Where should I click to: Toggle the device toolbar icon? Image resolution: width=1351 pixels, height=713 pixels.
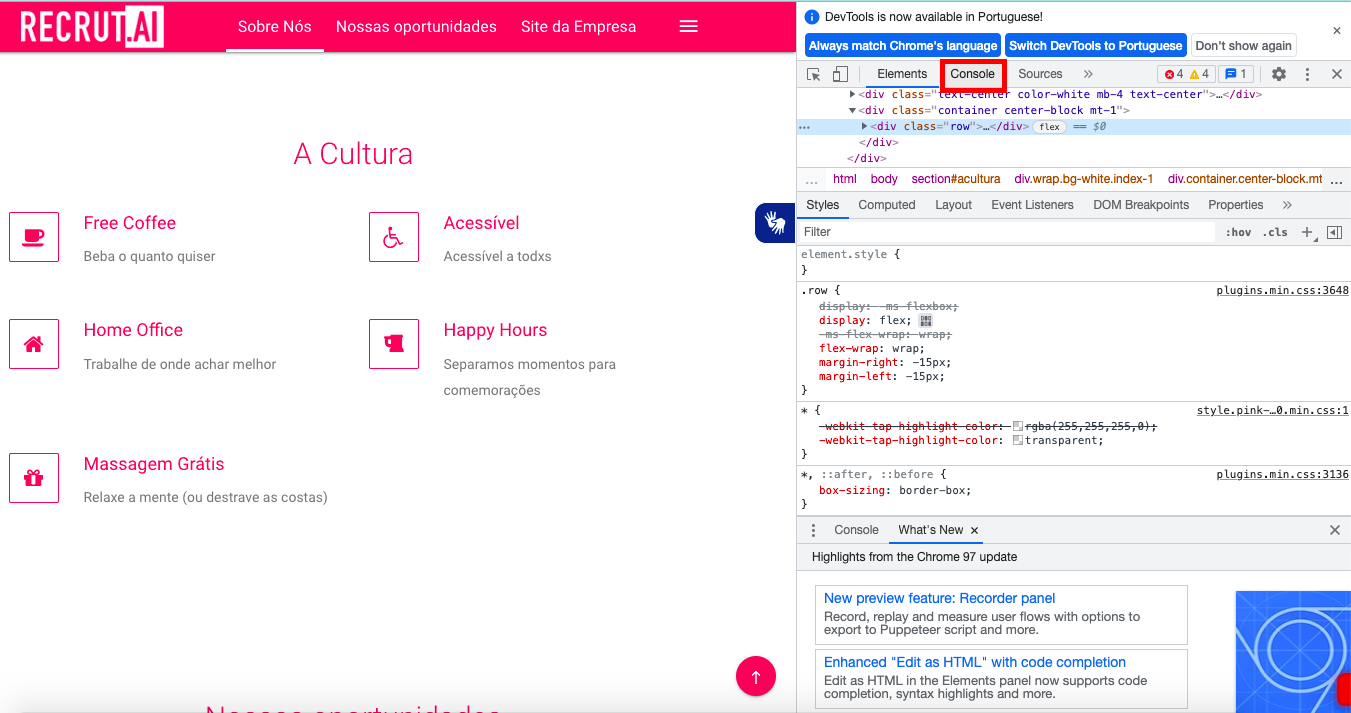840,74
